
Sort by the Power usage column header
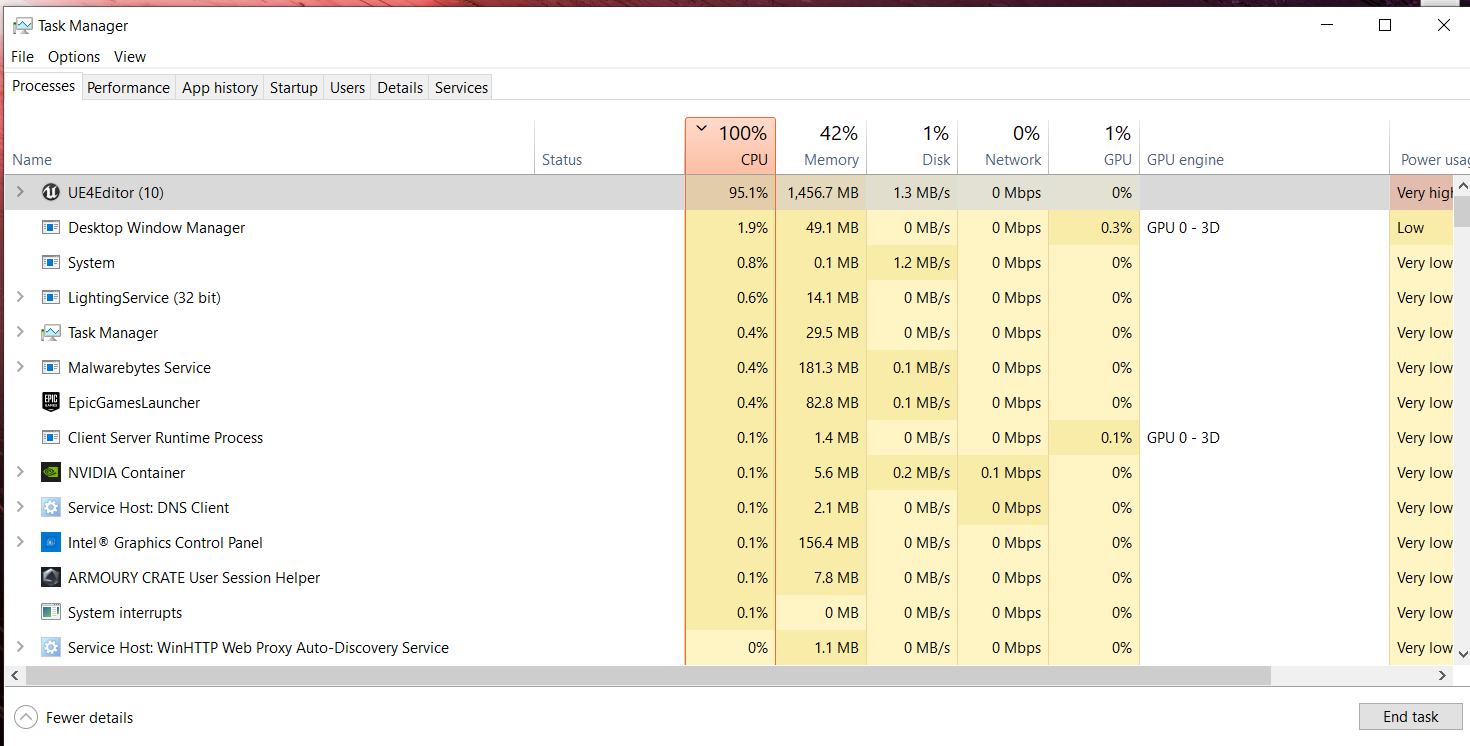point(1430,146)
